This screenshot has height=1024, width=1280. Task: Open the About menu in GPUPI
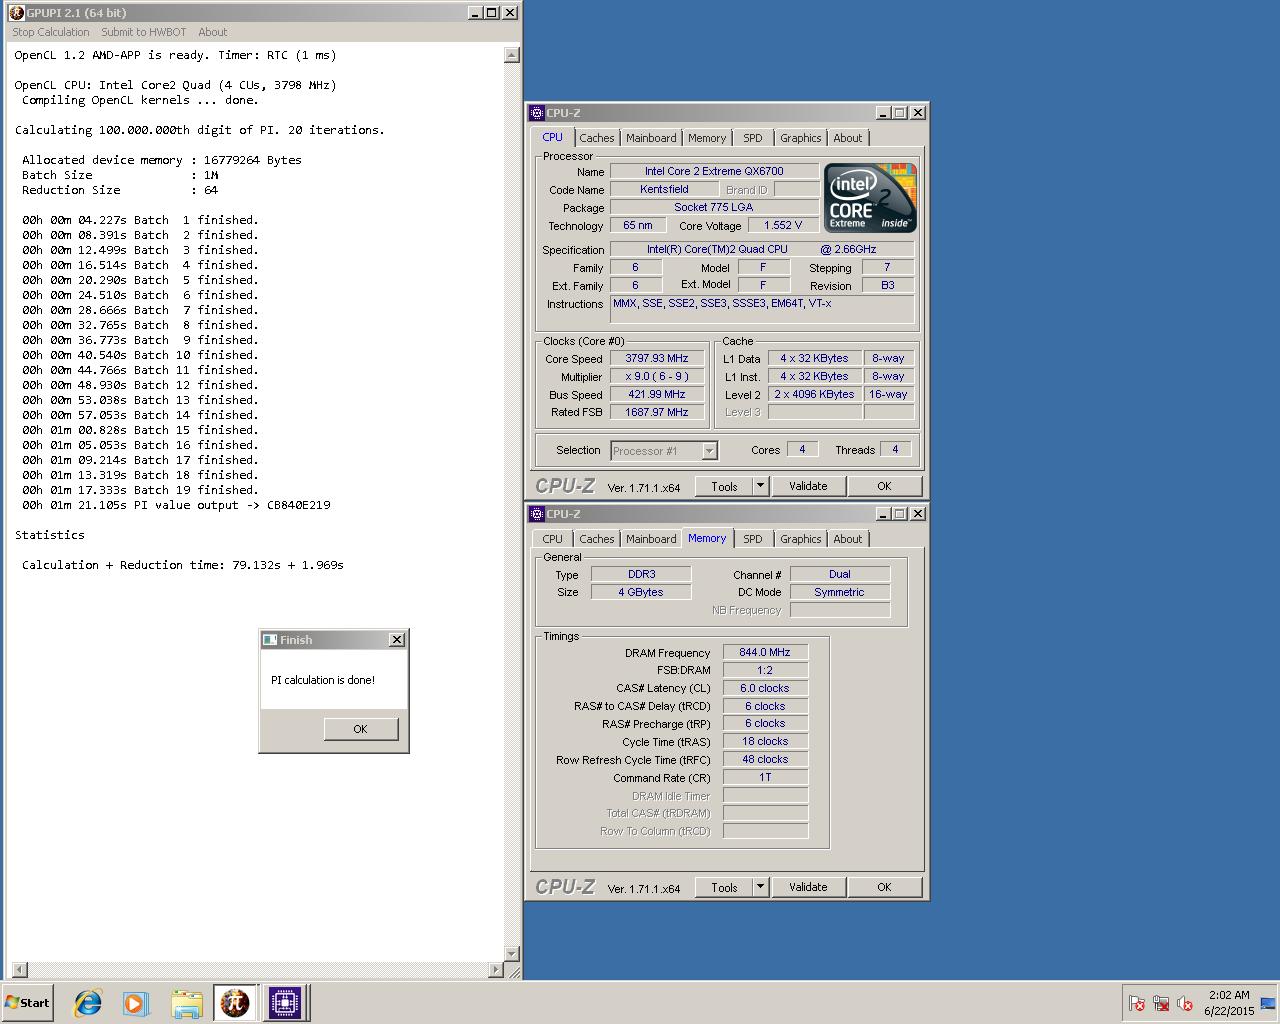pos(213,32)
